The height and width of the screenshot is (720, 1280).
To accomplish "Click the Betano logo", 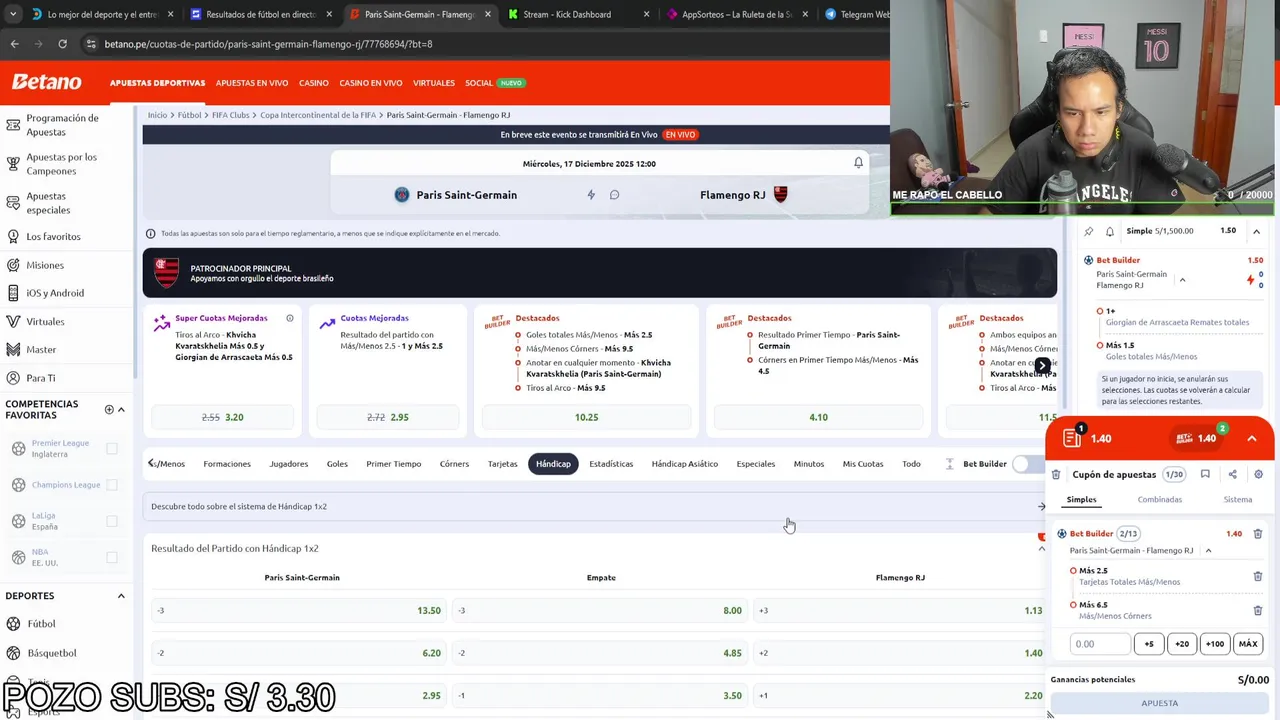I will [46, 82].
